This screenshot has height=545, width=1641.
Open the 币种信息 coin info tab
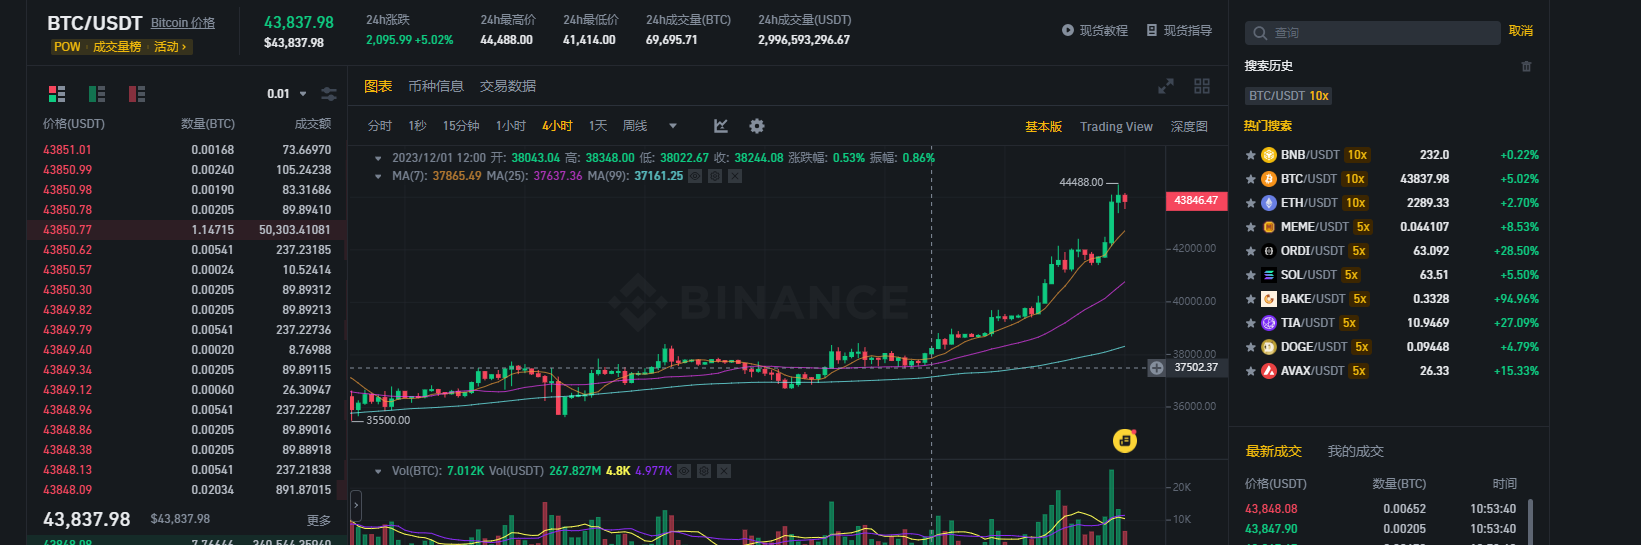436,86
